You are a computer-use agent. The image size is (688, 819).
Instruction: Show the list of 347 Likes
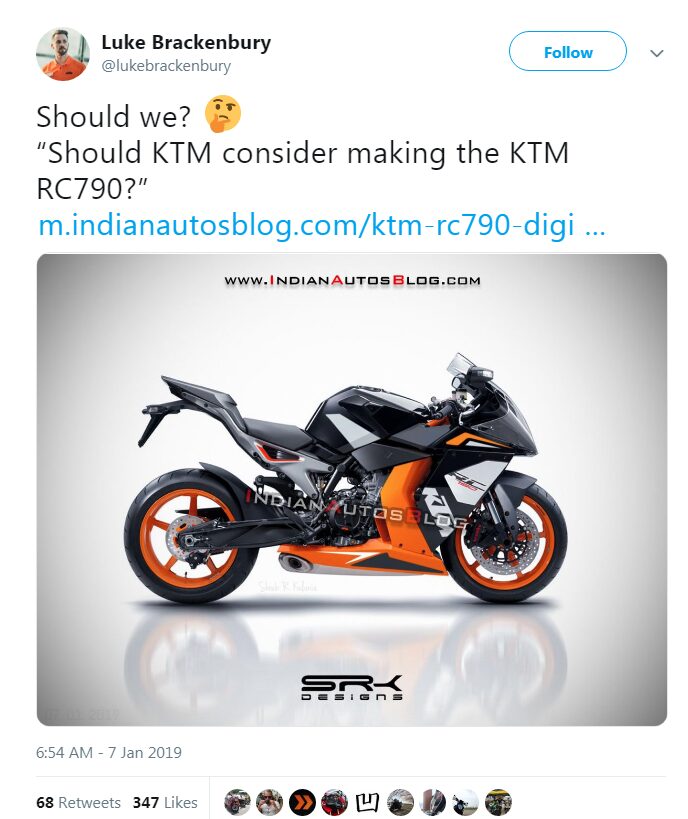pyautogui.click(x=165, y=802)
